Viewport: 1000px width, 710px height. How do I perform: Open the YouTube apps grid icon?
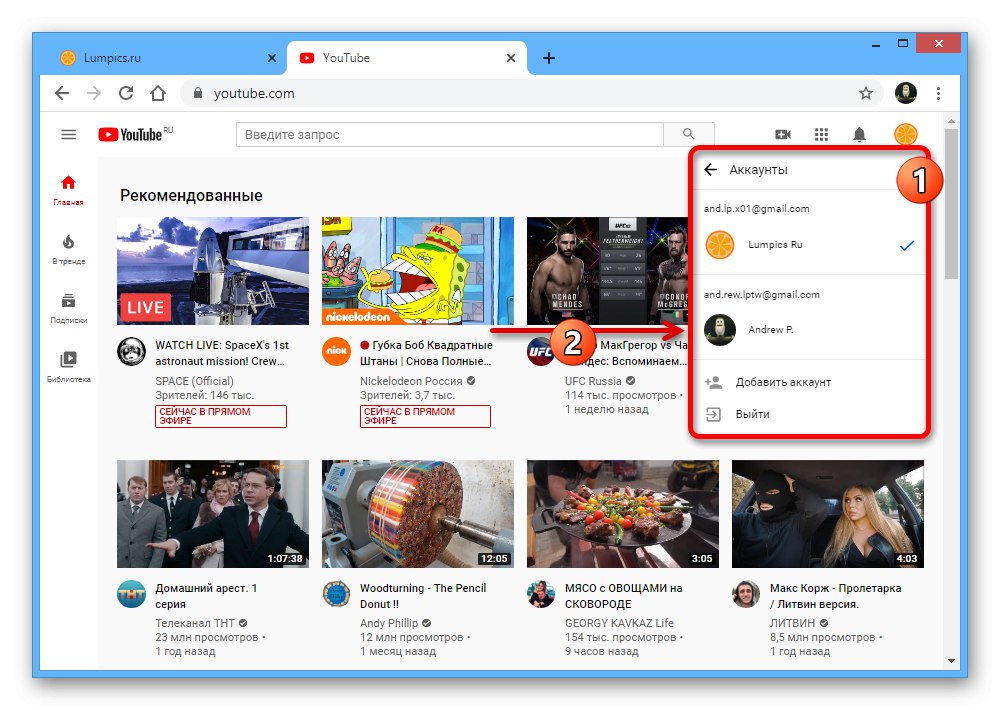click(821, 135)
